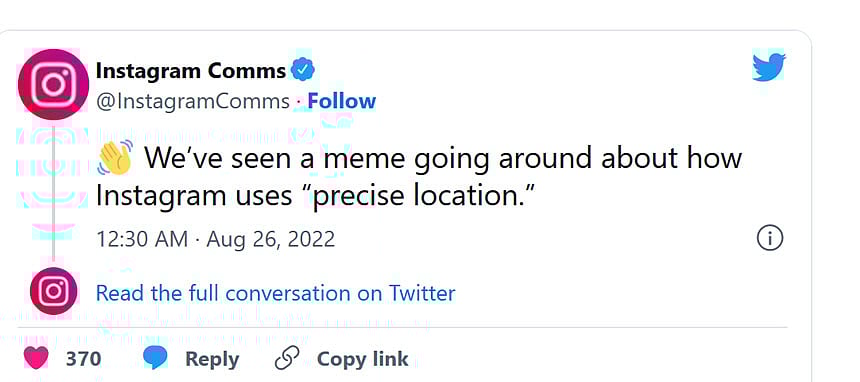Click the 370 likes count

(x=83, y=359)
